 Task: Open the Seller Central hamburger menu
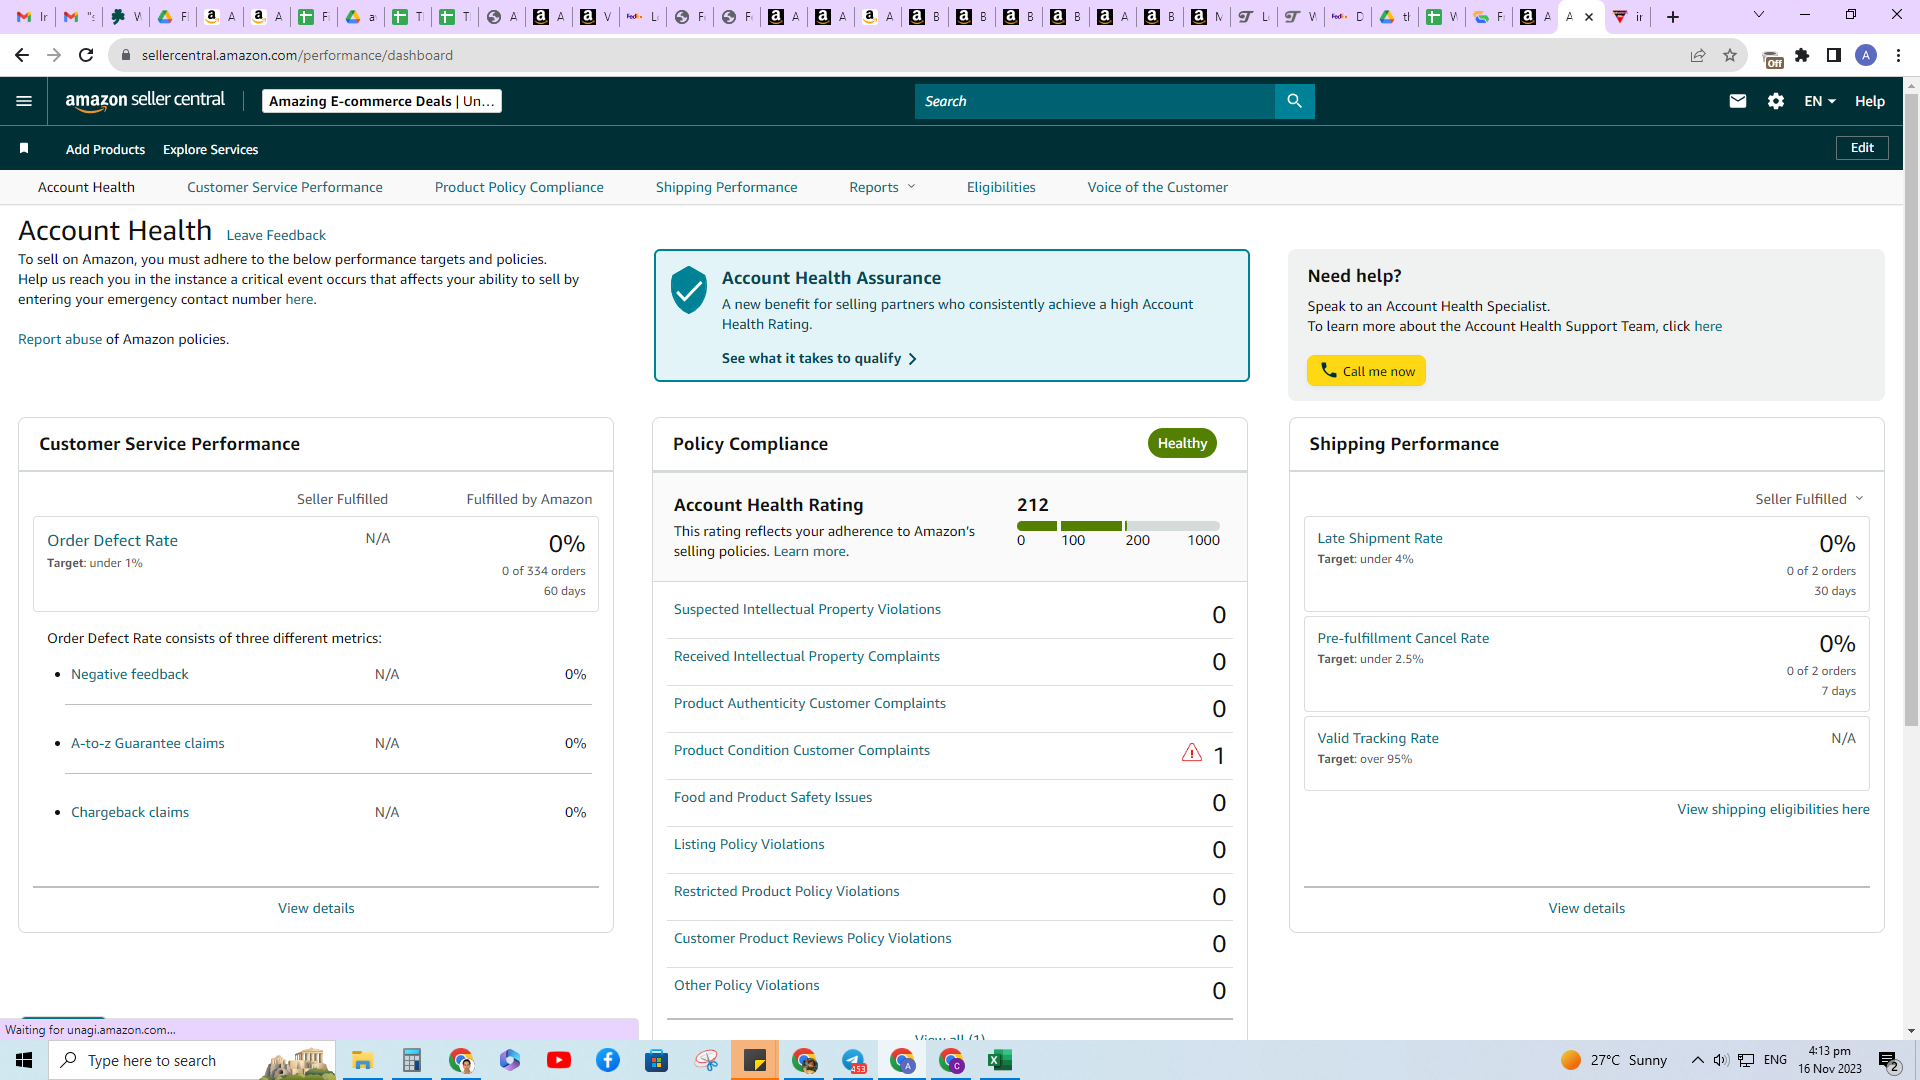point(24,101)
